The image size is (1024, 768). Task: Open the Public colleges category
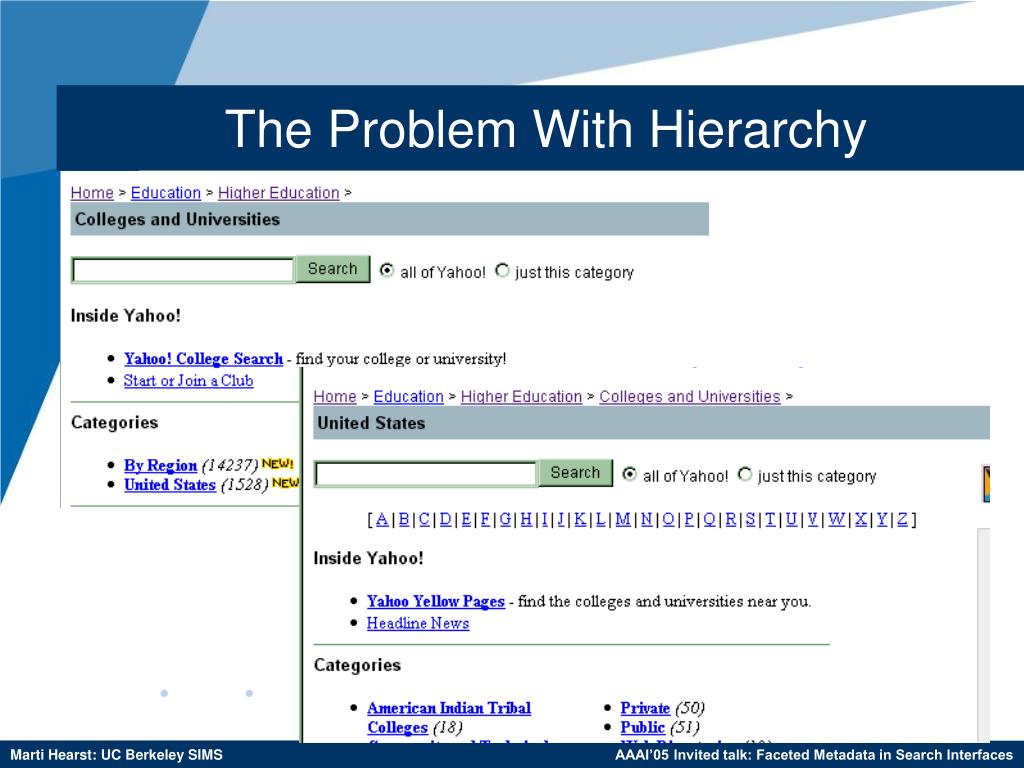pyautogui.click(x=643, y=728)
